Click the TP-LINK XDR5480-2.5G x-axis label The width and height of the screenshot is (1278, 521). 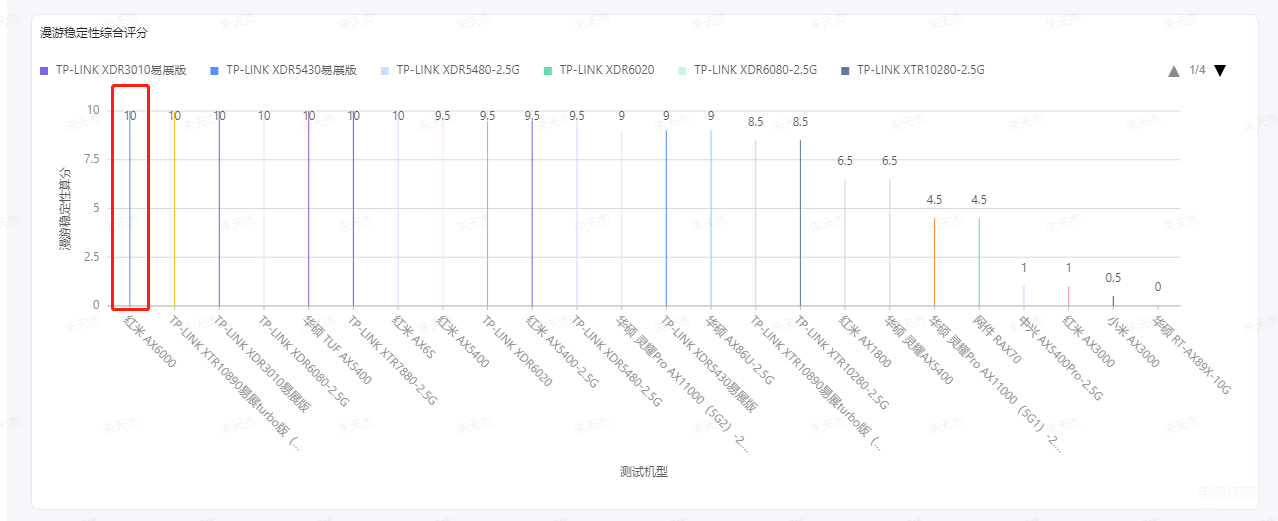[618, 362]
